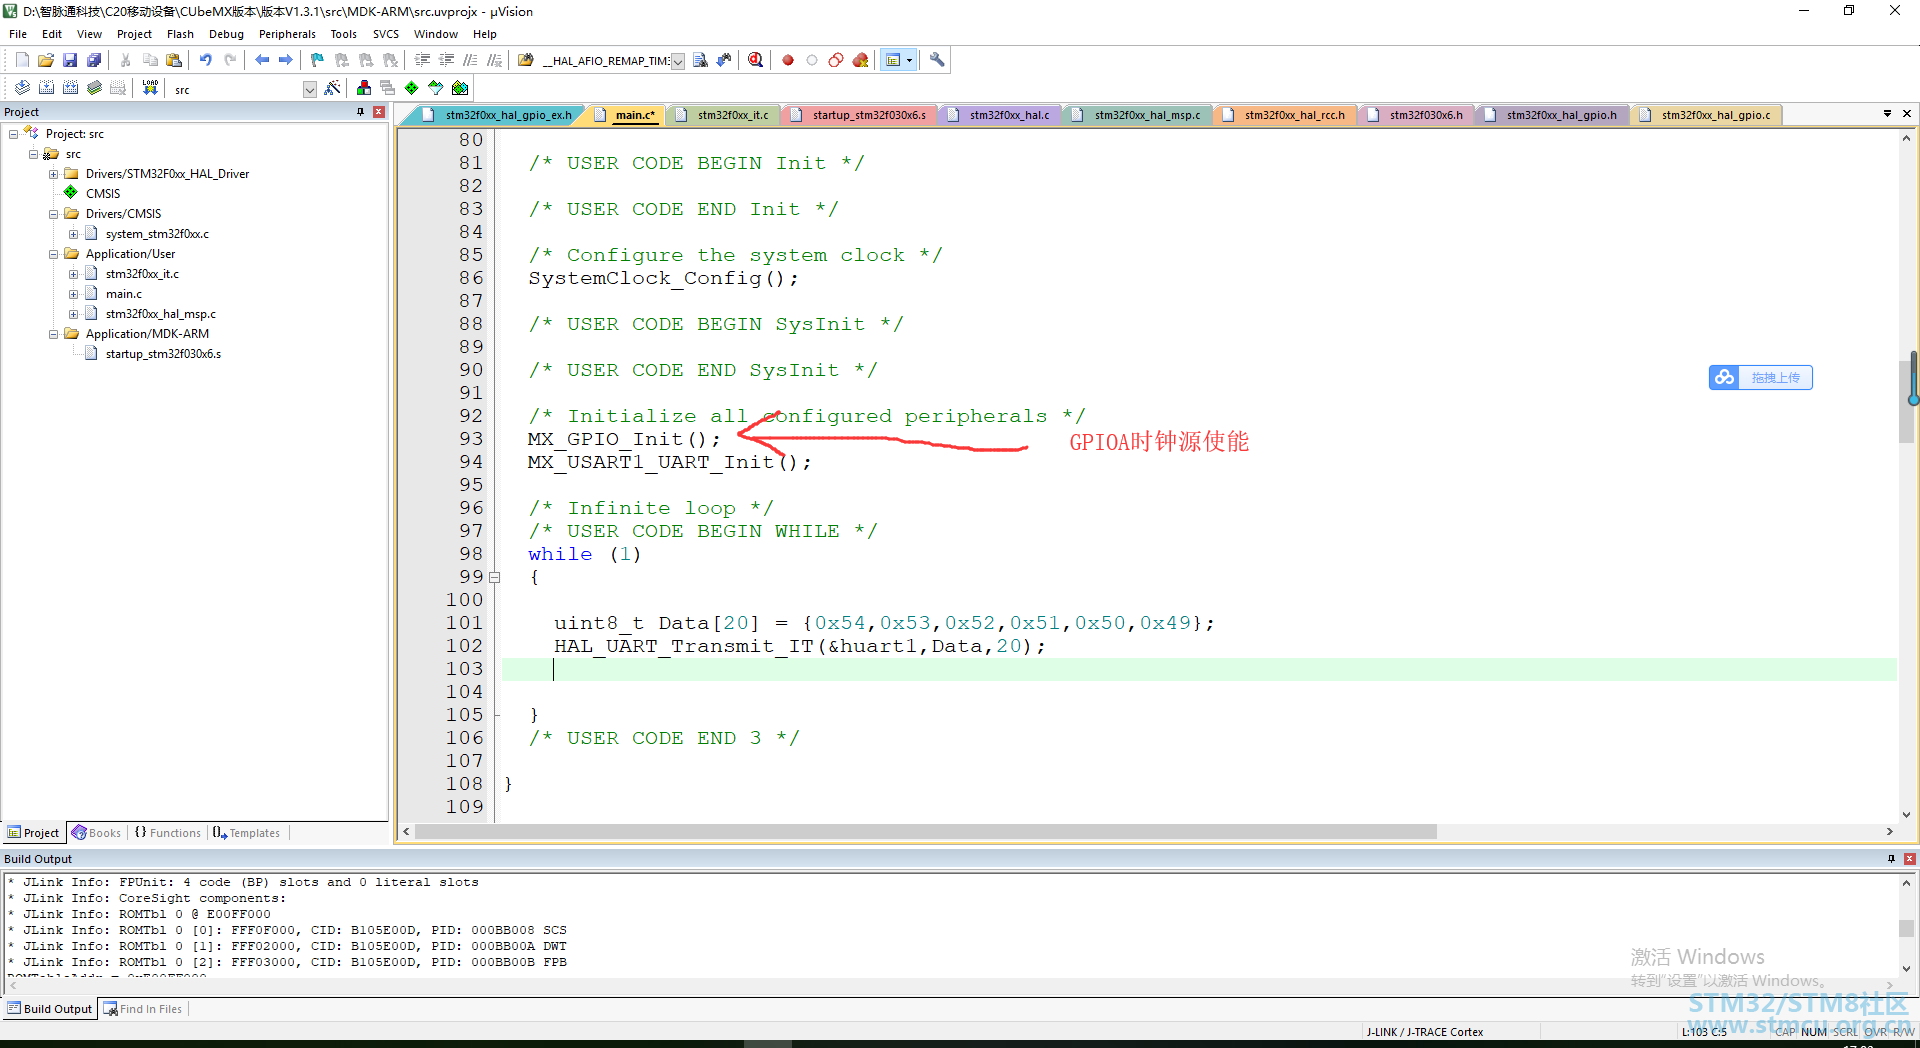Open the Manage Project Items icon
1920x1048 pixels.
[364, 88]
